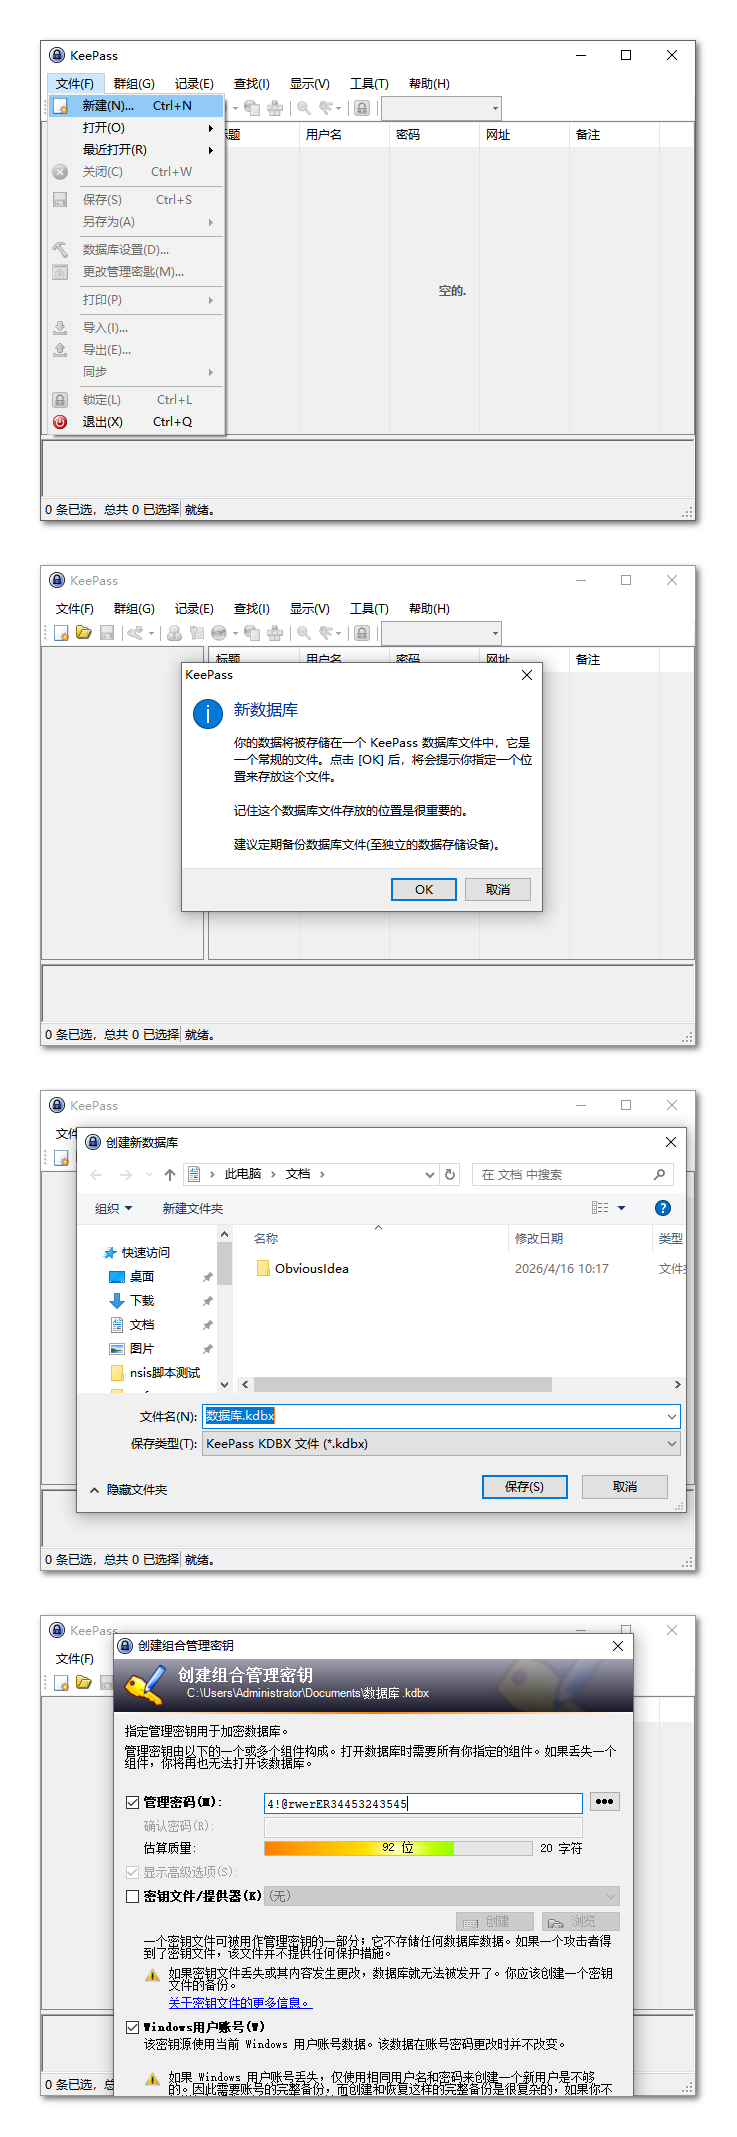
Task: Toggle the Windows用户账号 checkbox
Action: 132,2027
